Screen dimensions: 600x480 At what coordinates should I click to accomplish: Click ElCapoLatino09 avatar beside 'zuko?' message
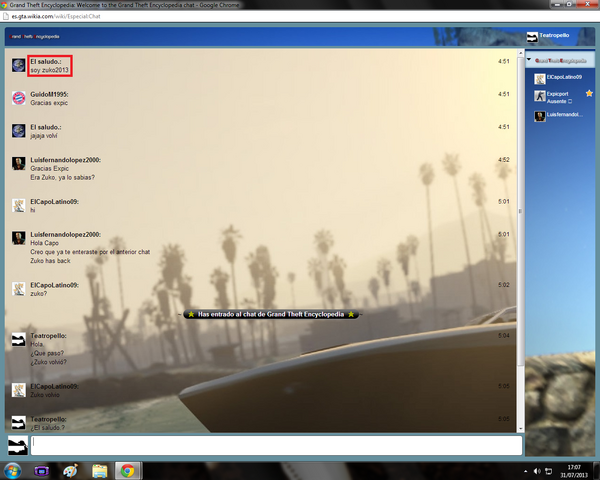[18, 289]
